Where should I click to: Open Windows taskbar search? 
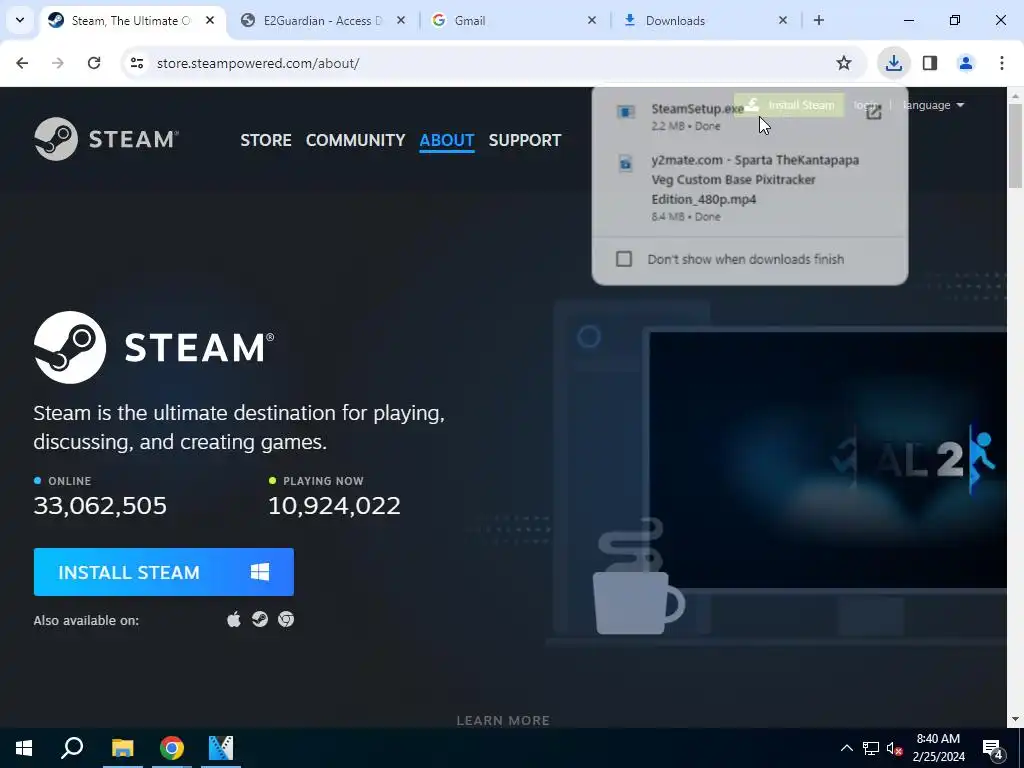[x=72, y=748]
